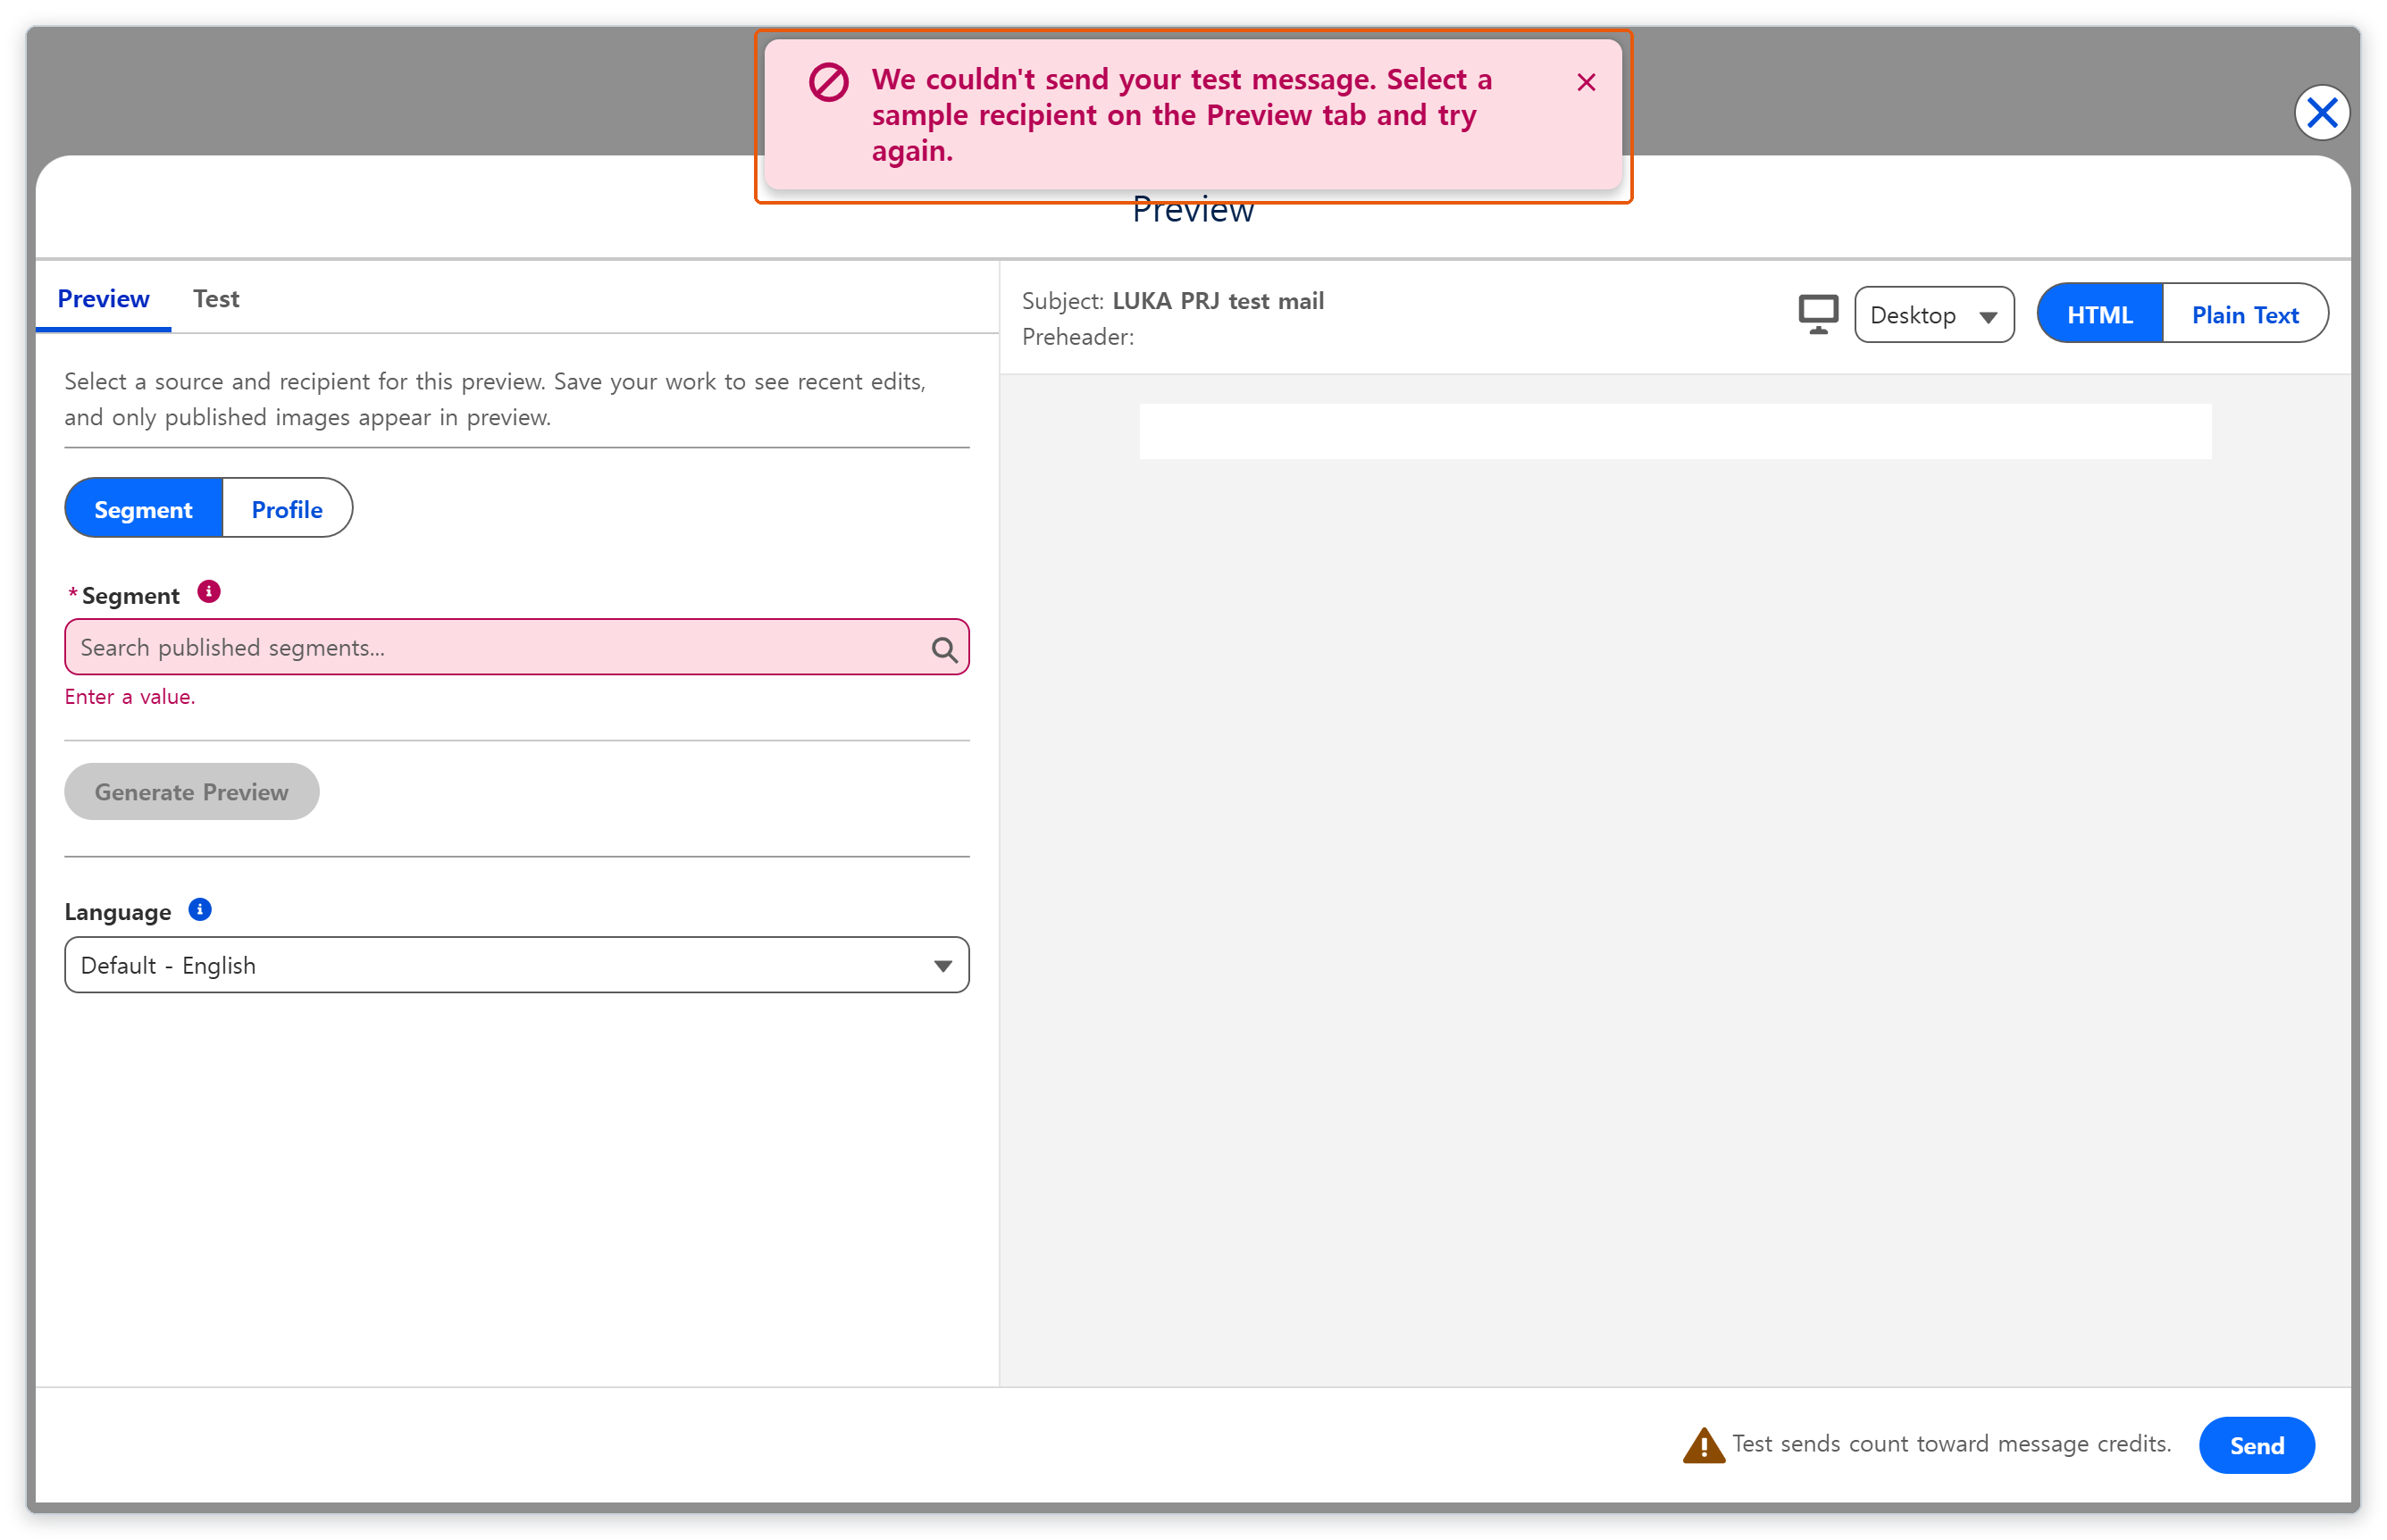Viewport: 2387px width, 1540px height.
Task: Close the Preview dialog with the blue X
Action: (2321, 113)
